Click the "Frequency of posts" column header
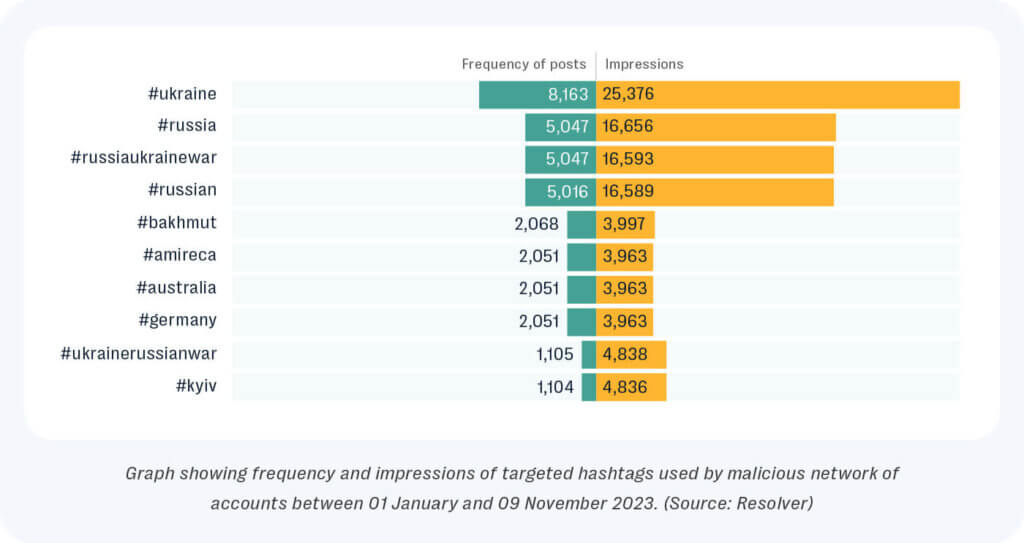Screen dimensions: 1024x543 pos(524,64)
